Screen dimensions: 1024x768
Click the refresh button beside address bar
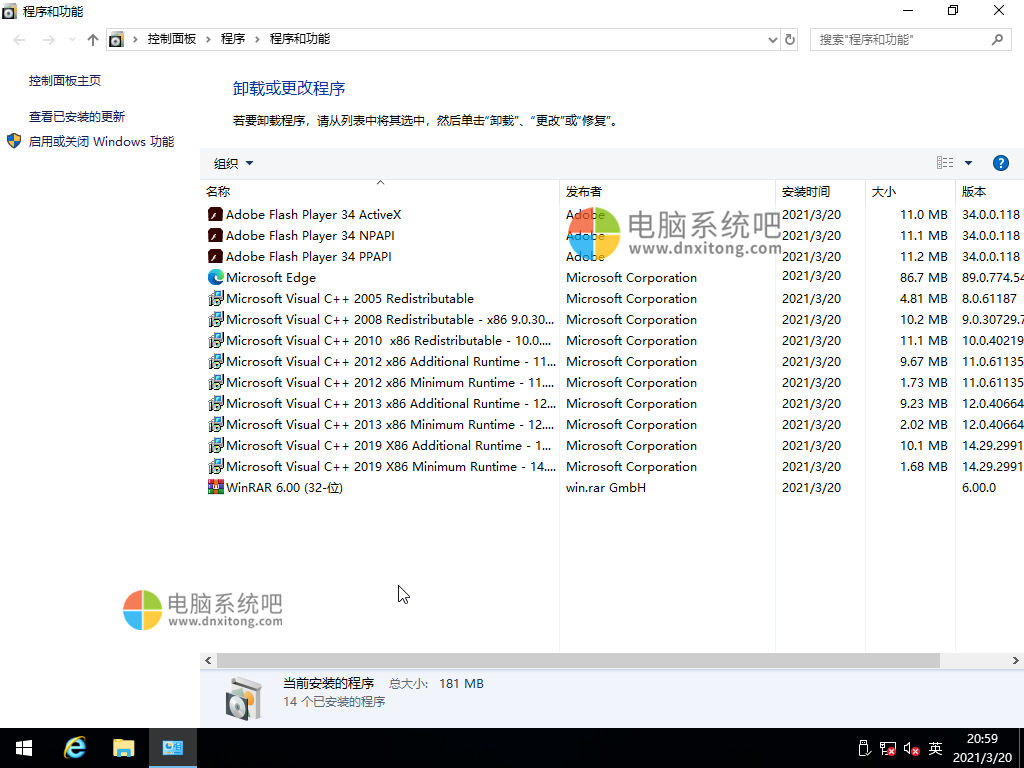pyautogui.click(x=790, y=40)
